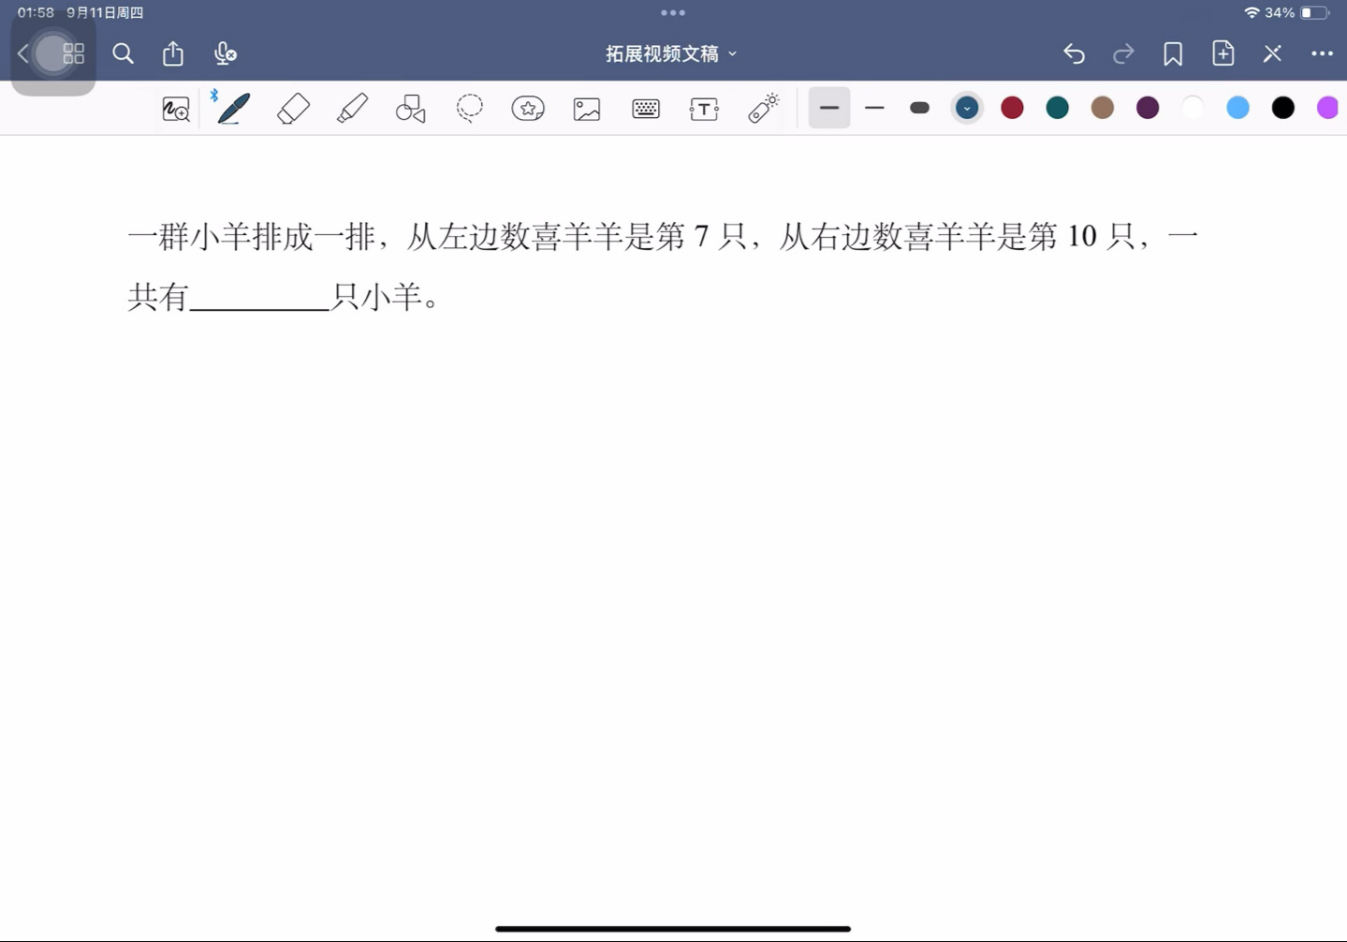Select the text box tool
The width and height of the screenshot is (1347, 942).
coord(704,109)
